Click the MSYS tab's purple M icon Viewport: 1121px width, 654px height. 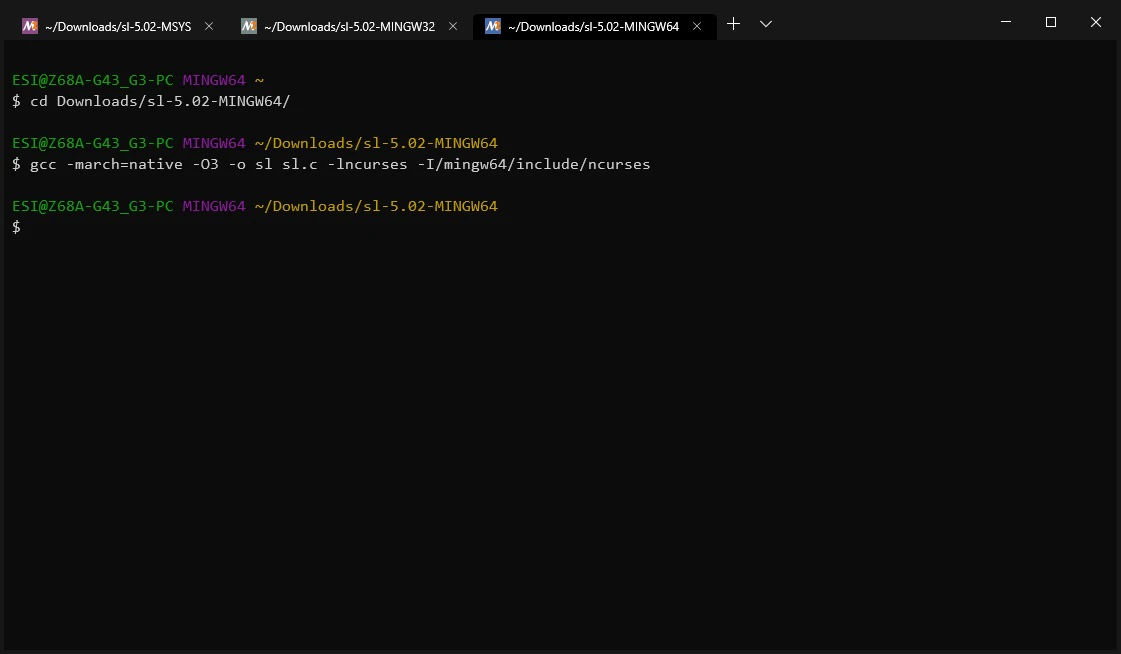point(29,26)
